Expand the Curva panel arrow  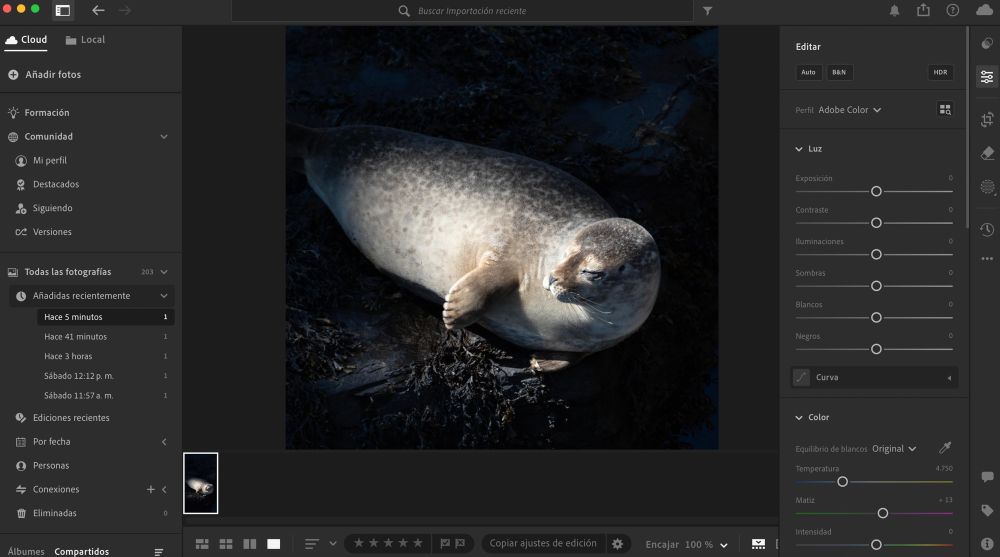pos(949,378)
